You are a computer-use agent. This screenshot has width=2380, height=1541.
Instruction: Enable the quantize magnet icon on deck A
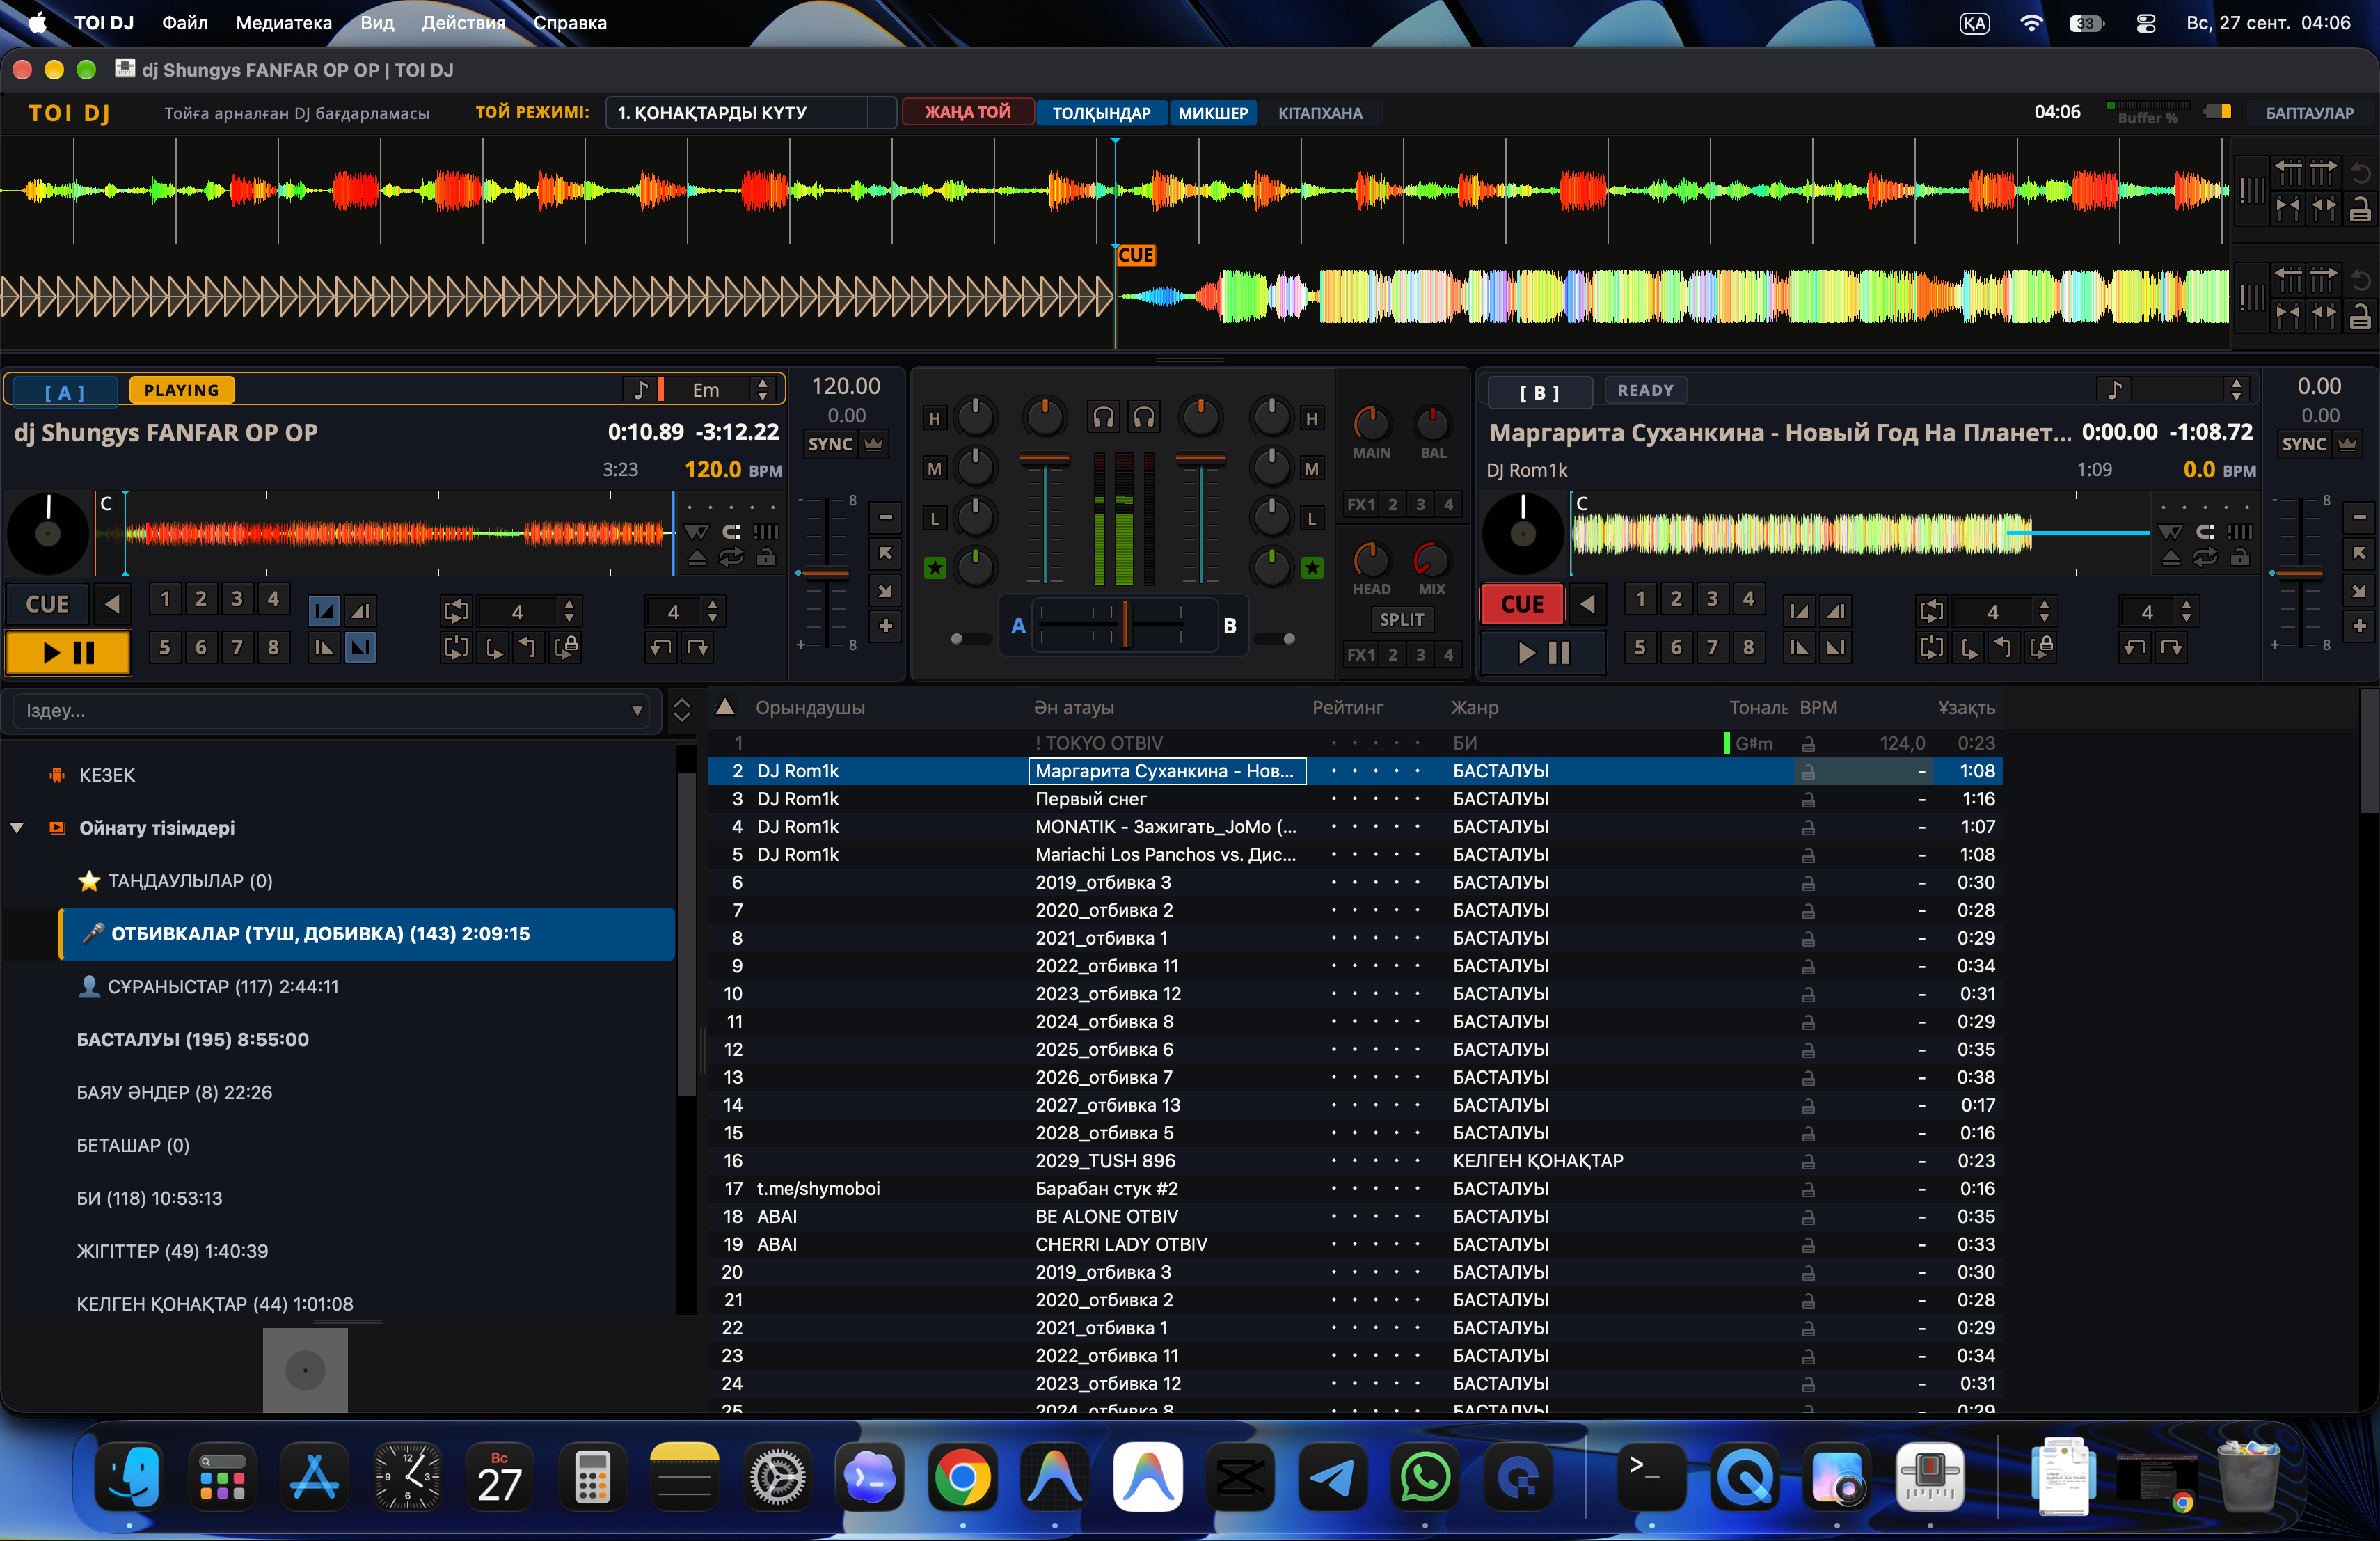tap(731, 531)
